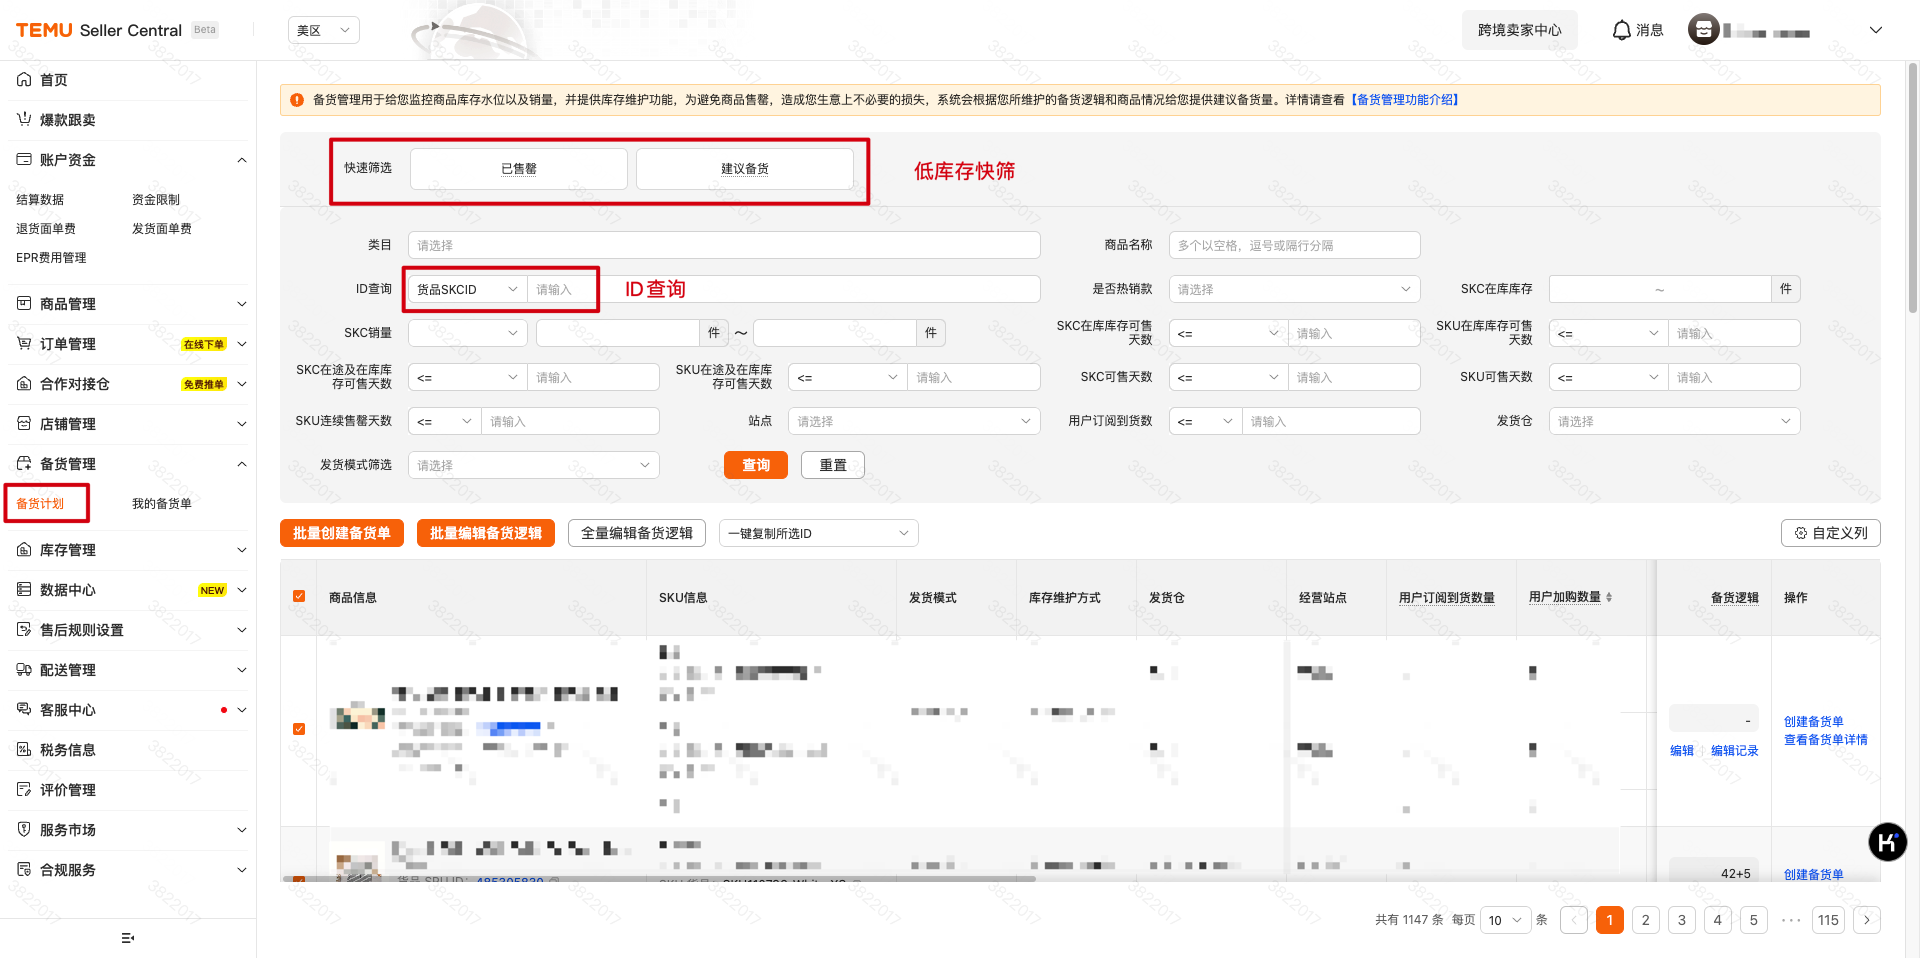This screenshot has height=958, width=1920.
Task: Toggle the select-all checkbox in table header
Action: click(x=299, y=596)
